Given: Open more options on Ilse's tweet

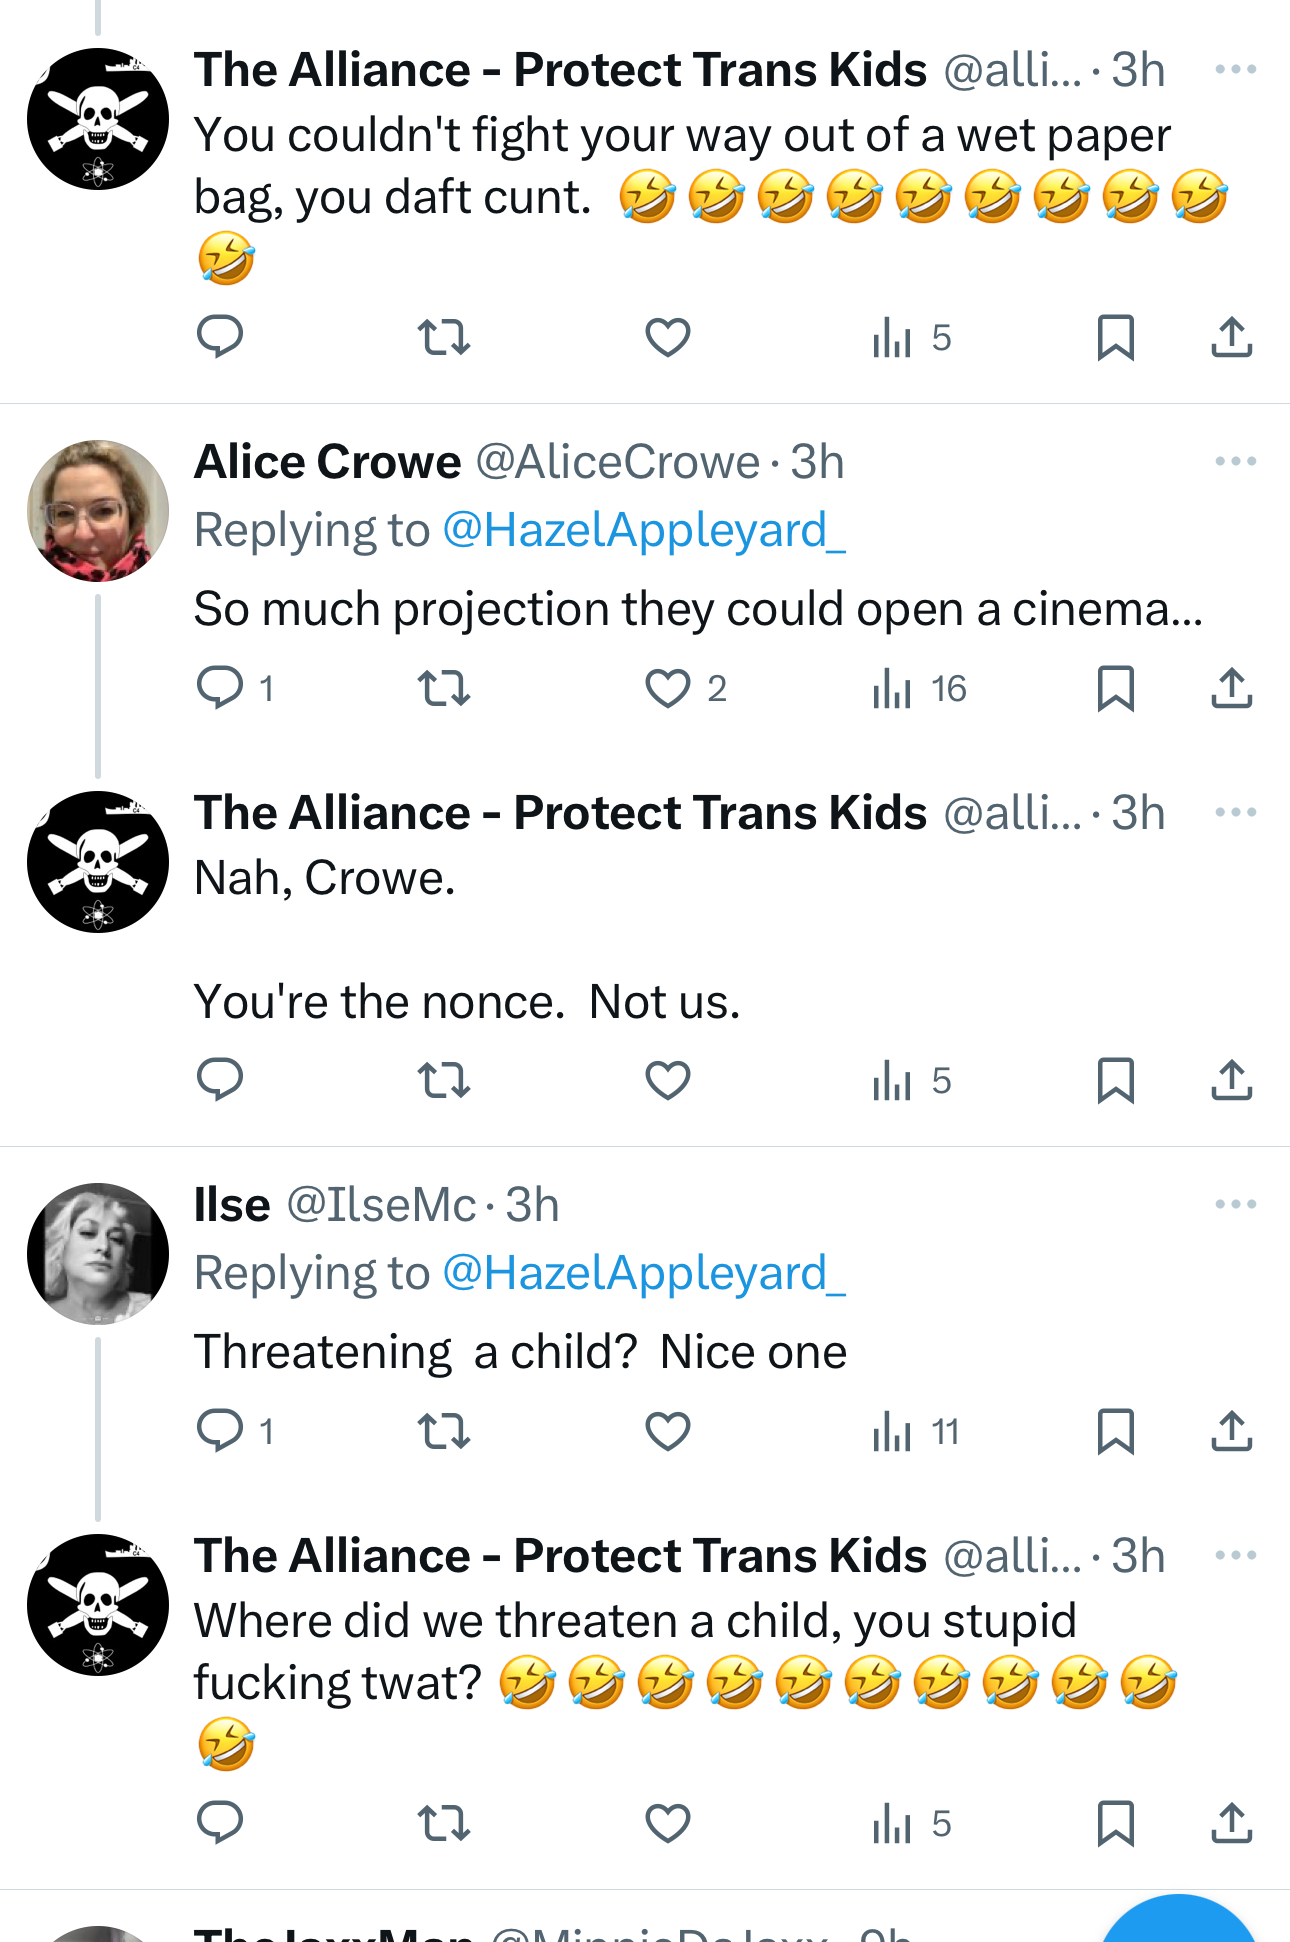Looking at the screenshot, I should point(1235,1204).
